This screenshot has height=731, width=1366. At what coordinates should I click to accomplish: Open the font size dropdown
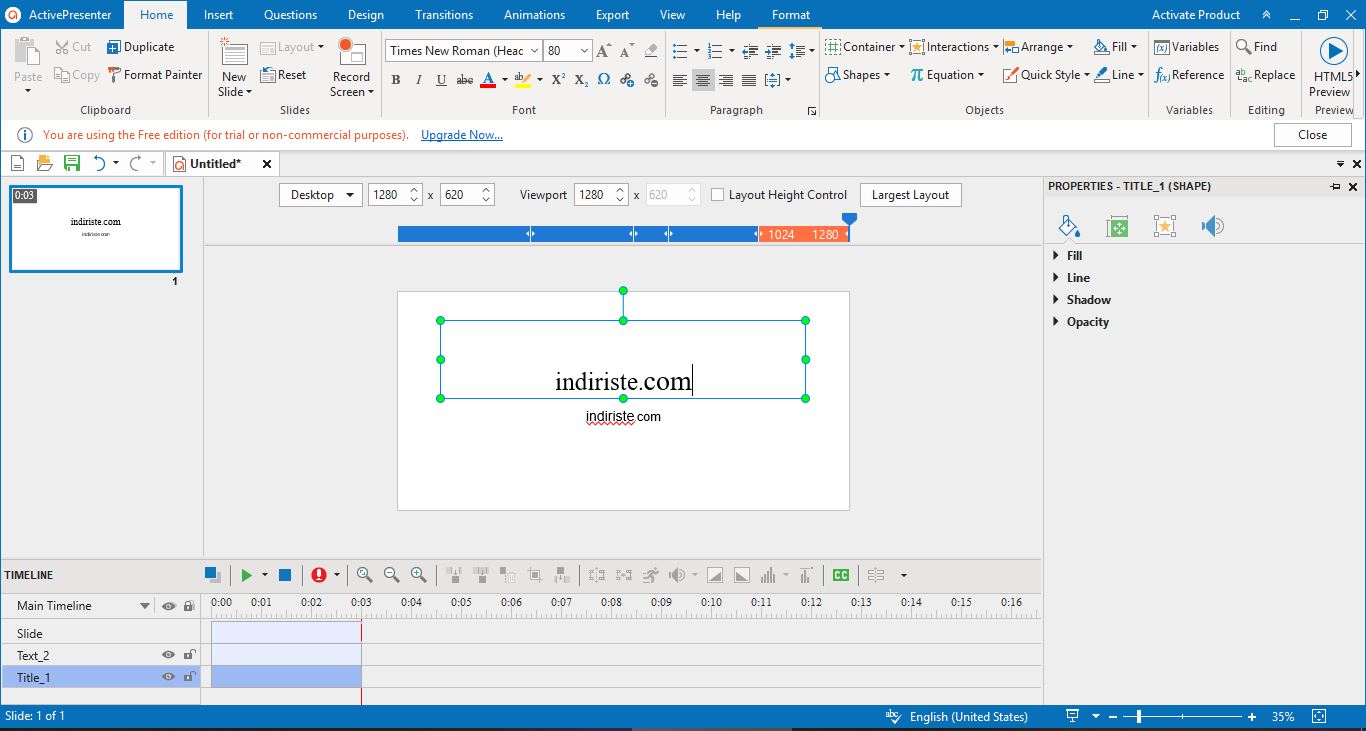(x=585, y=51)
